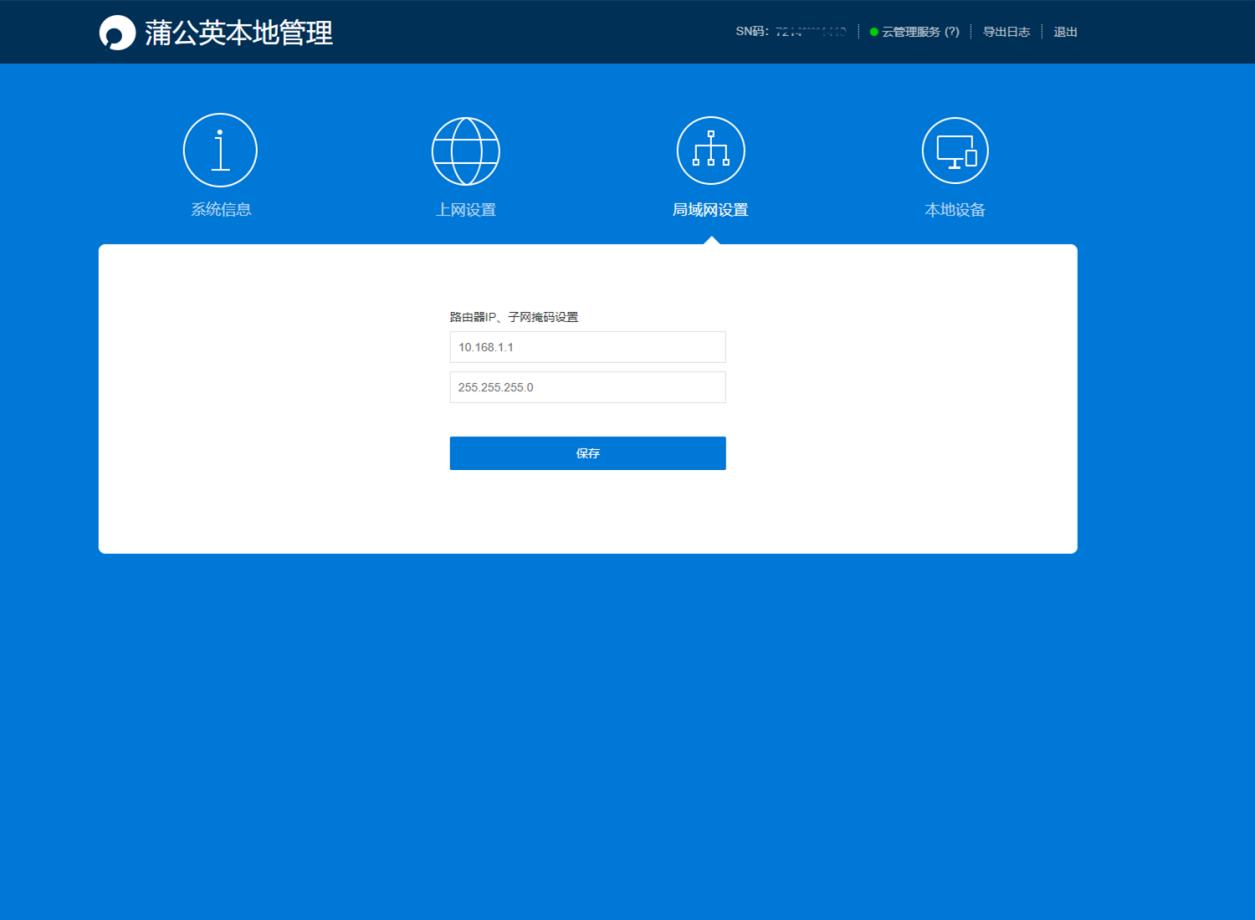1255x920 pixels.
Task: Click the 保存 save button
Action: point(587,453)
